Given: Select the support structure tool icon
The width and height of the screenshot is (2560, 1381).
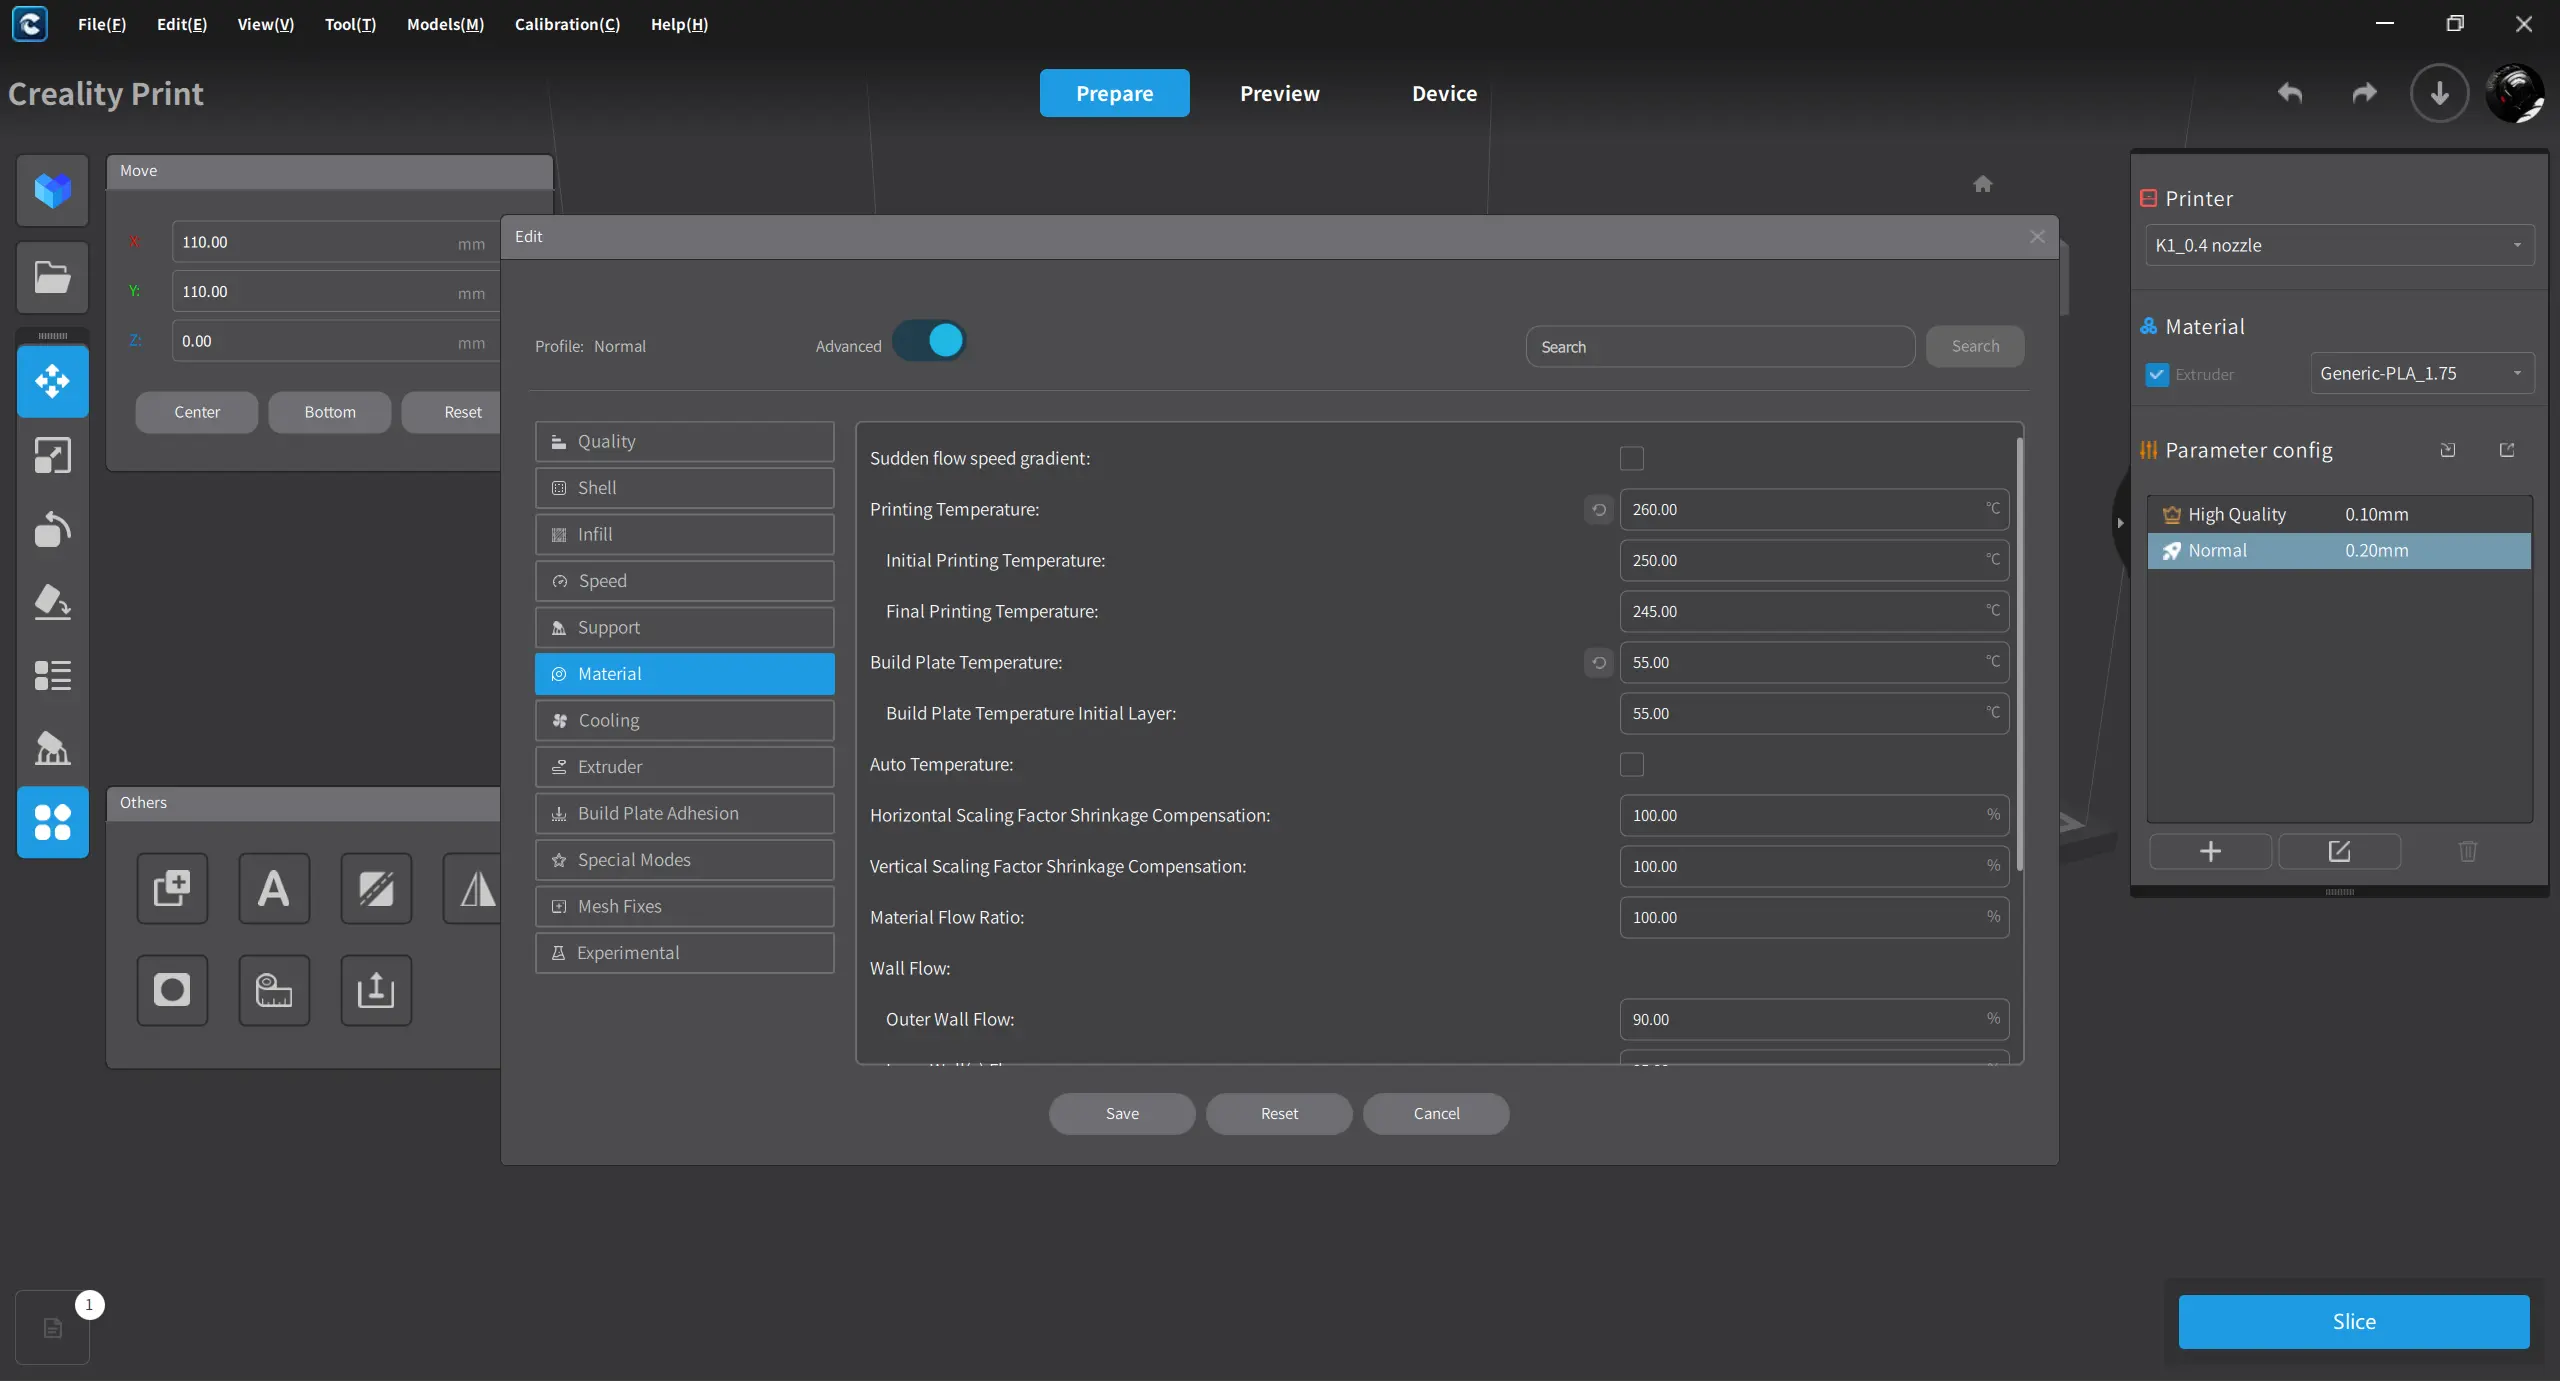Looking at the screenshot, I should pos(53,748).
